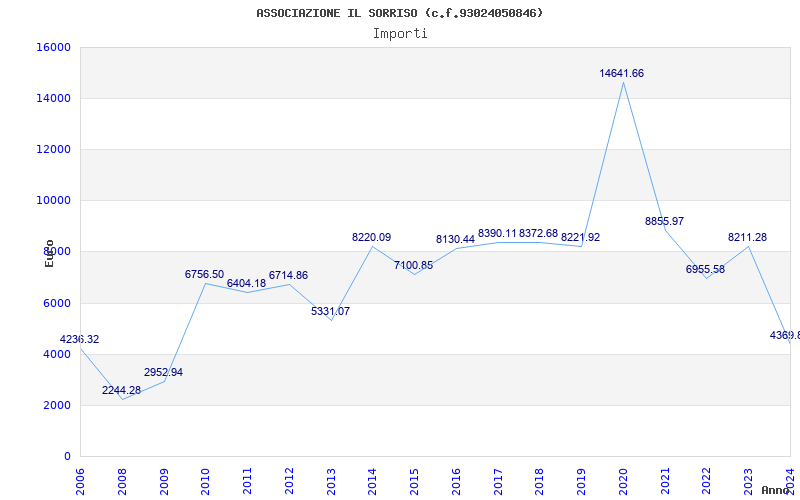Click the 7100.85 data label
The height and width of the screenshot is (500, 800).
pyautogui.click(x=413, y=265)
